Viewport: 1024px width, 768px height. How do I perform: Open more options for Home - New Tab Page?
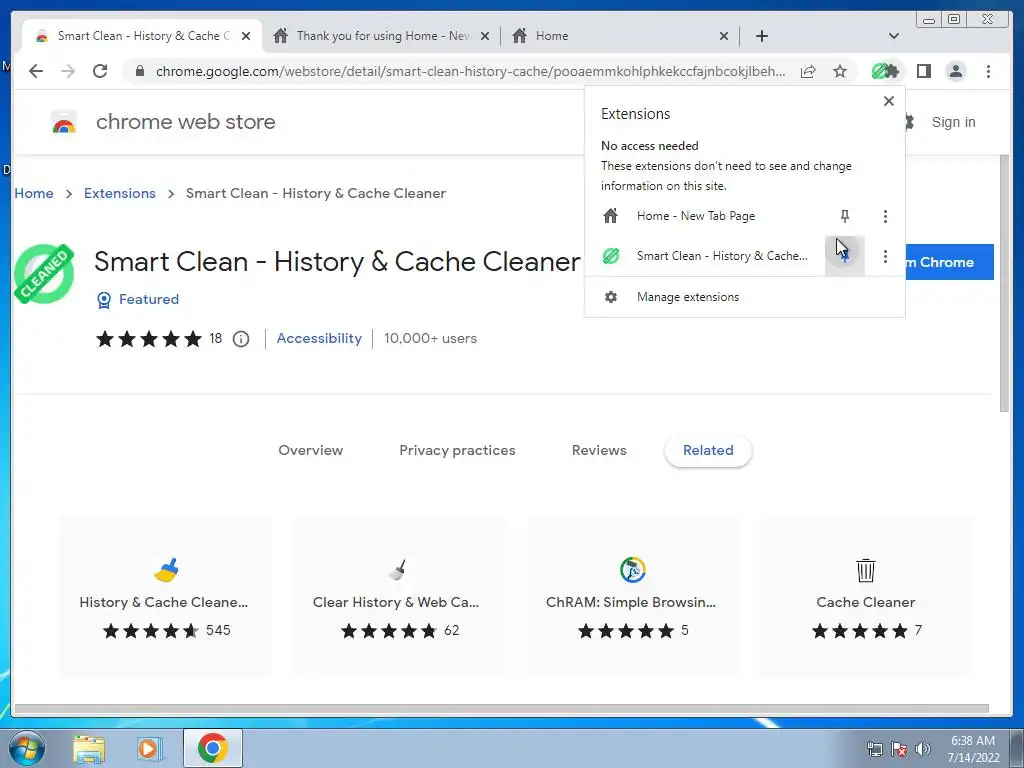tap(885, 216)
